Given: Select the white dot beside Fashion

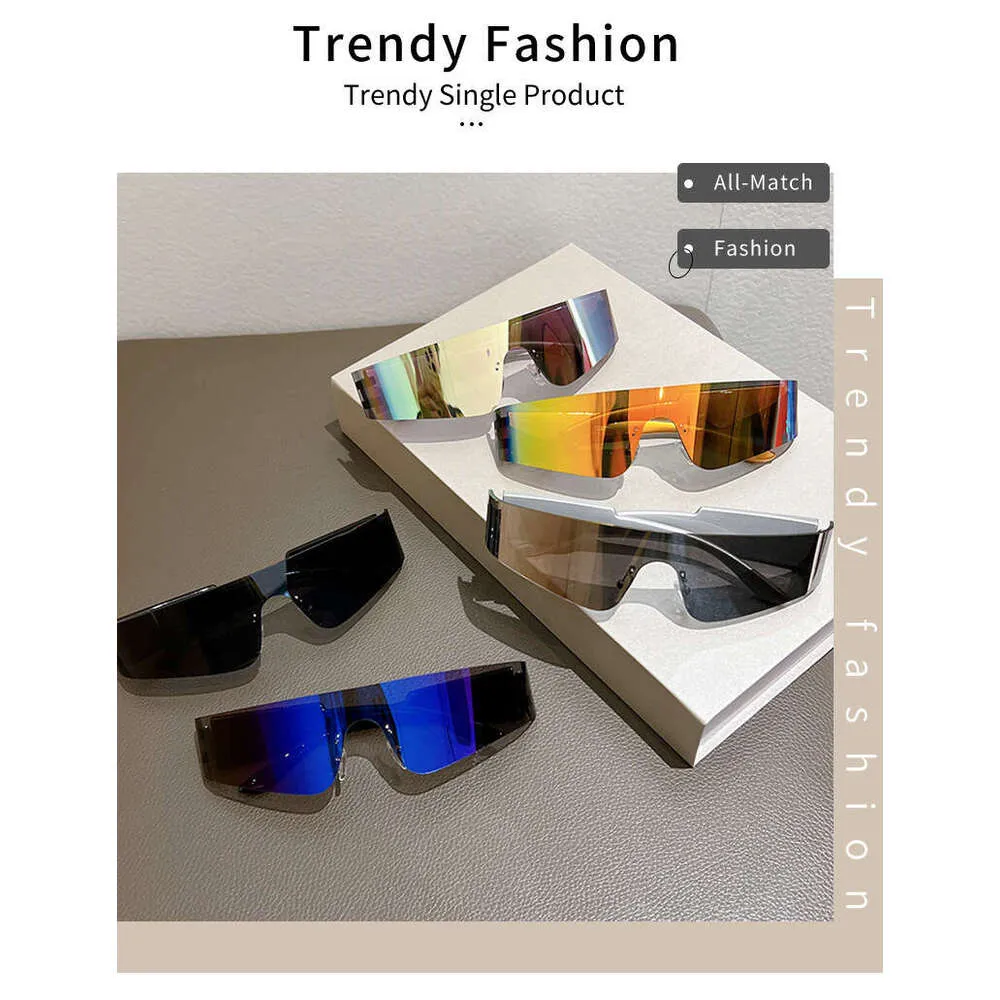Looking at the screenshot, I should [x=689, y=249].
